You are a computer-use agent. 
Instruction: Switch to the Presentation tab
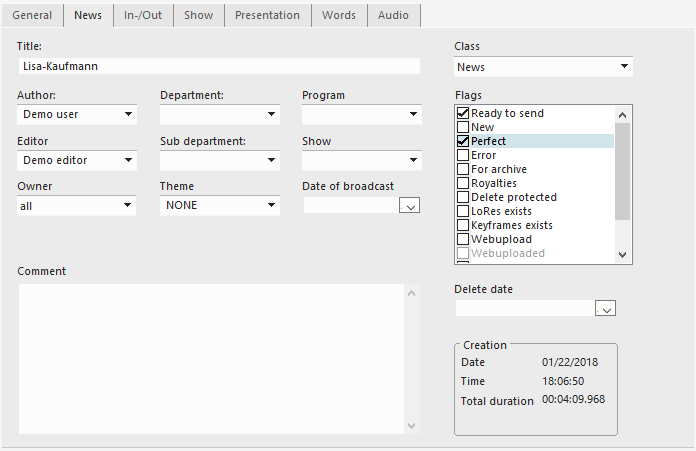(x=267, y=15)
